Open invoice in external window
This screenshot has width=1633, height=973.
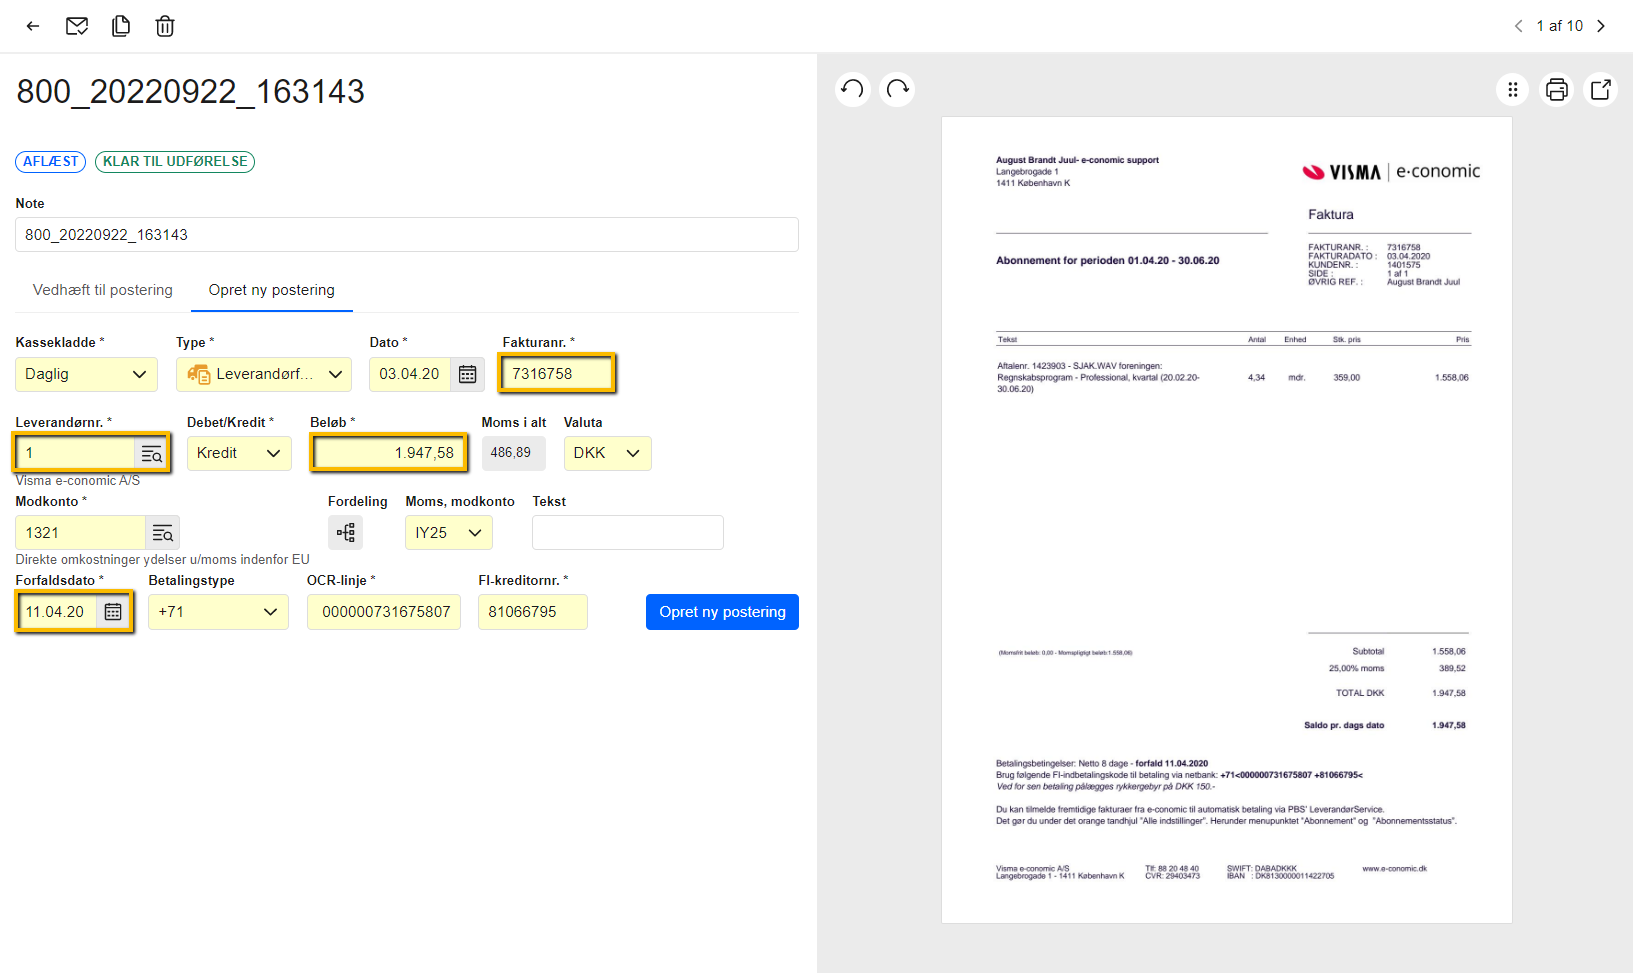pyautogui.click(x=1601, y=89)
